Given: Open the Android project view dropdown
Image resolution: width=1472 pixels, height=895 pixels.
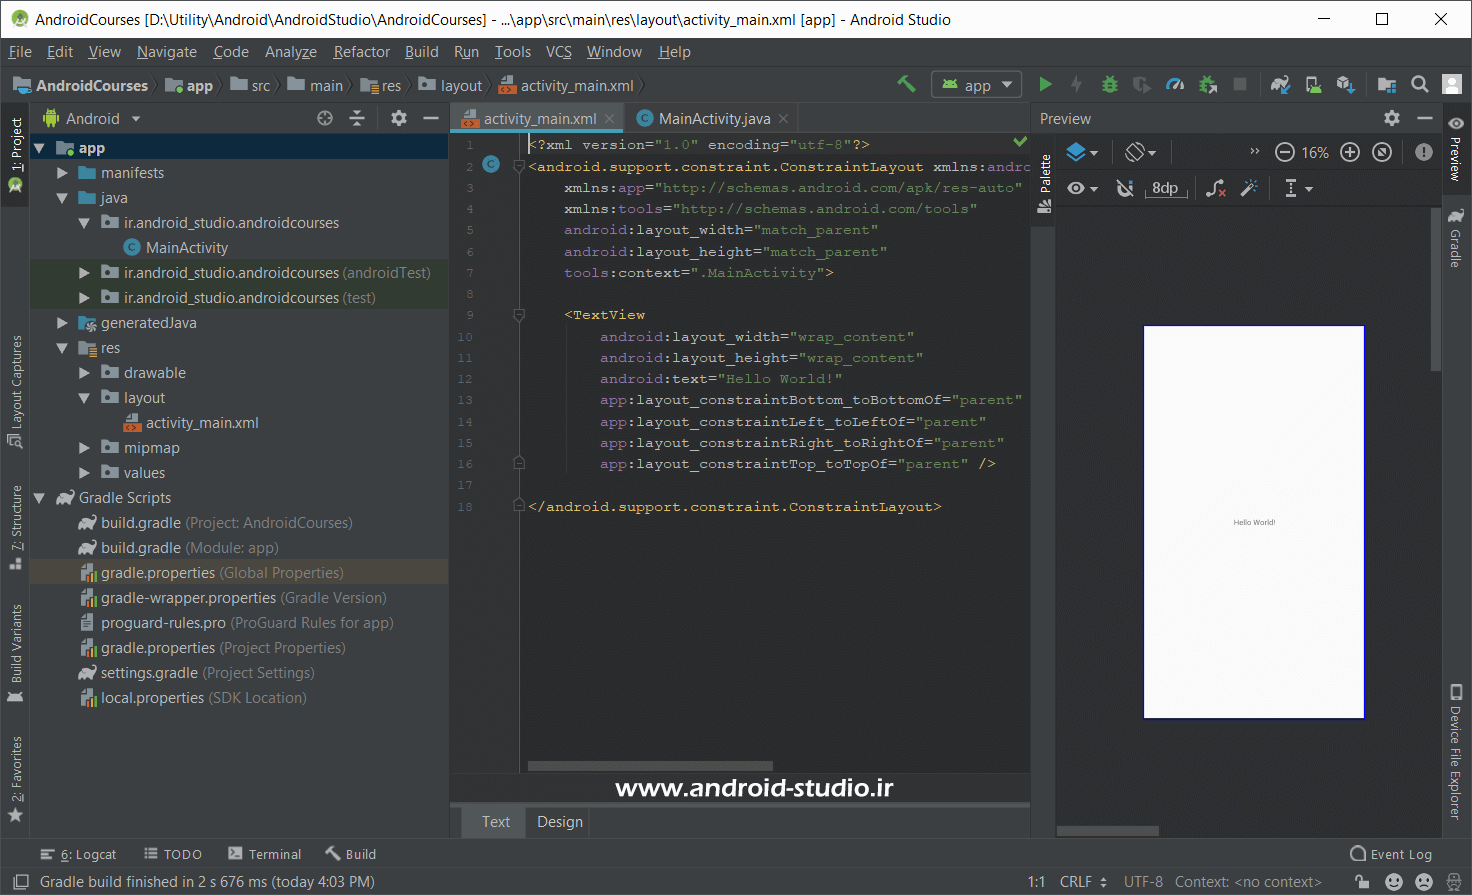Looking at the screenshot, I should [x=92, y=118].
